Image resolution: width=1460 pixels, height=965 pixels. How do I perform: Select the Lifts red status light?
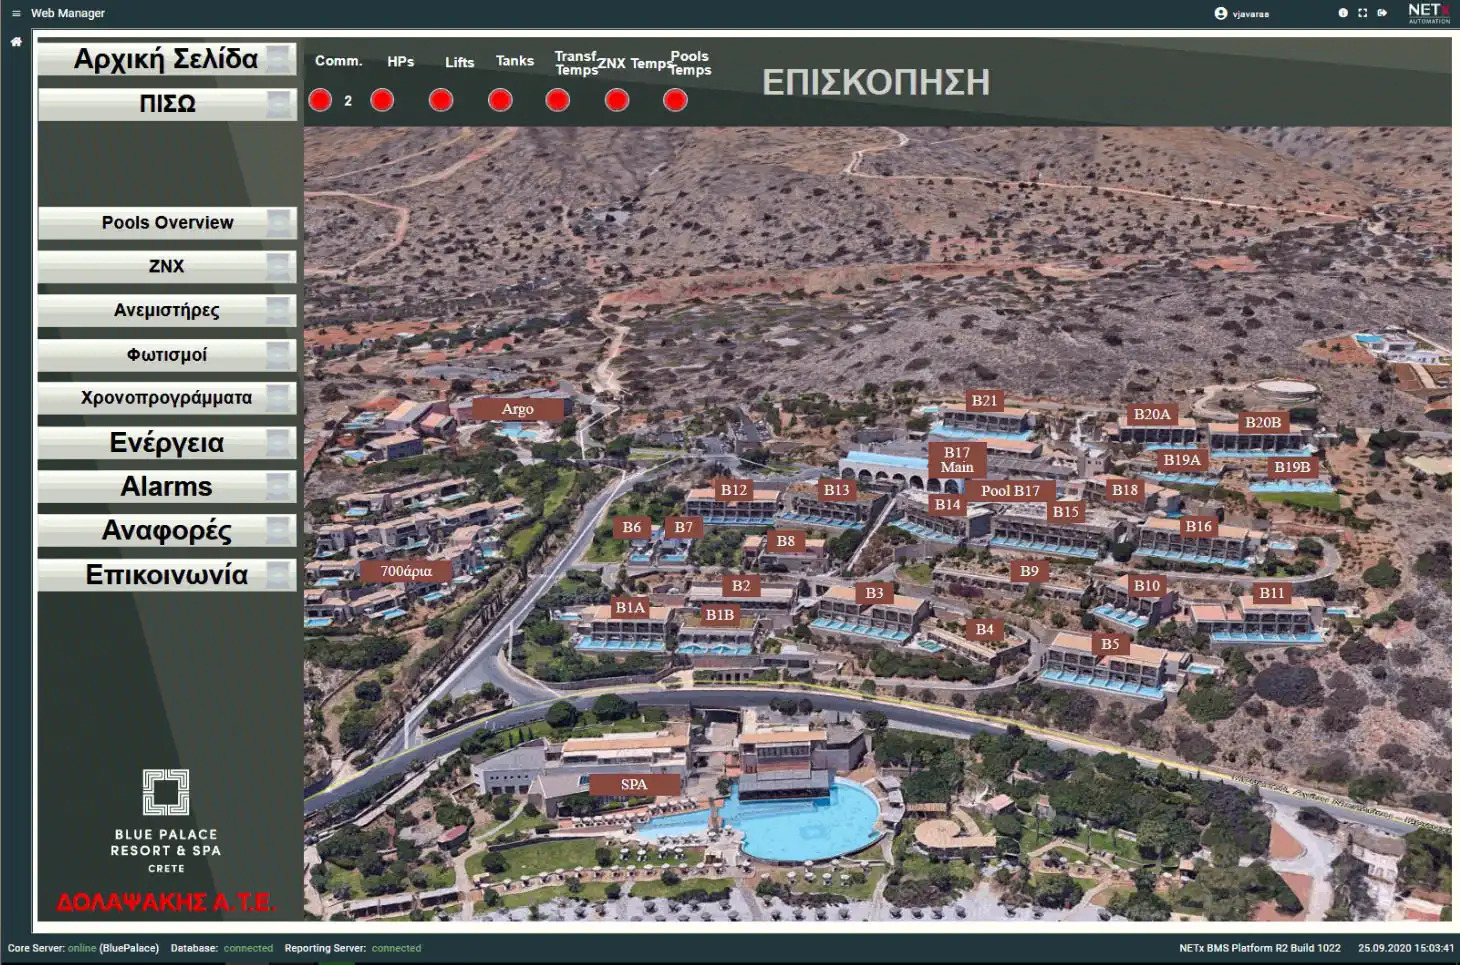point(441,100)
